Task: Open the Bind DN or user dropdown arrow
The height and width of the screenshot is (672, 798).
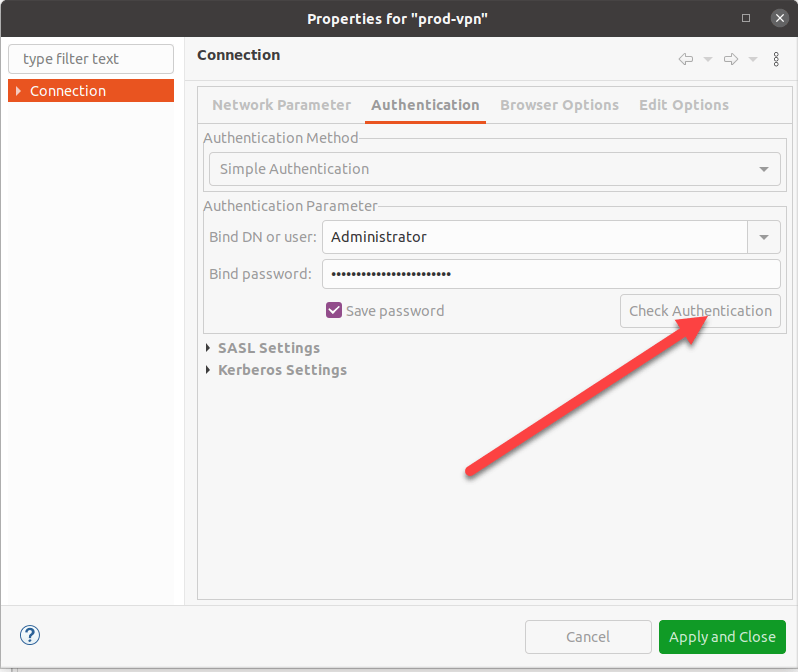Action: coord(764,237)
